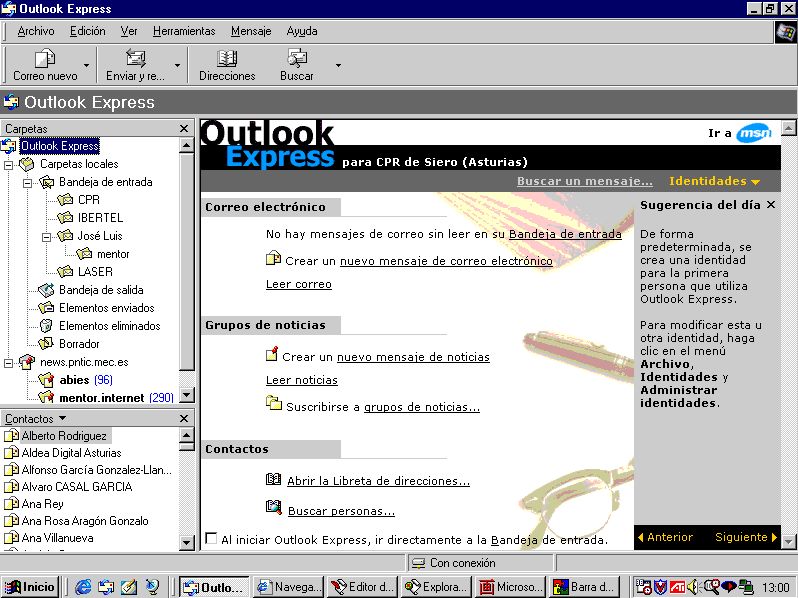Collapse the José Luis folder node

pos(46,237)
